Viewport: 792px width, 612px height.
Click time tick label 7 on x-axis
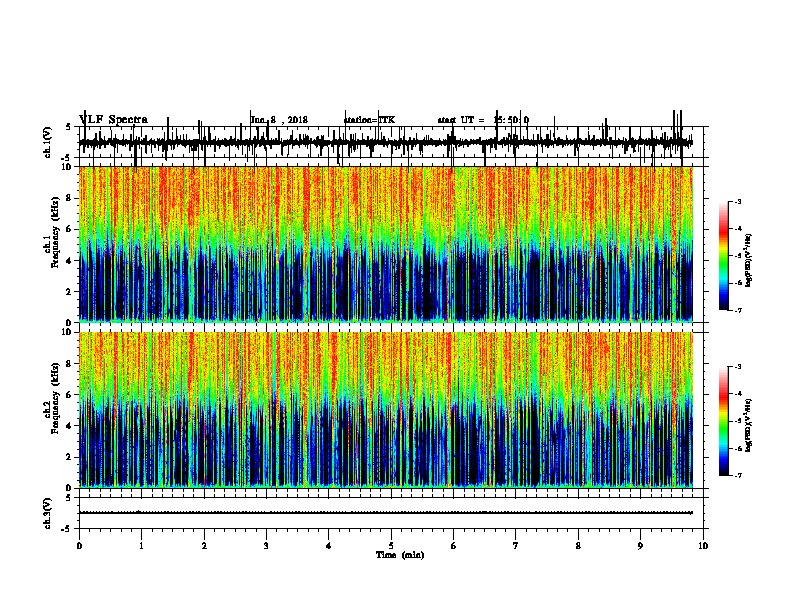coord(516,546)
